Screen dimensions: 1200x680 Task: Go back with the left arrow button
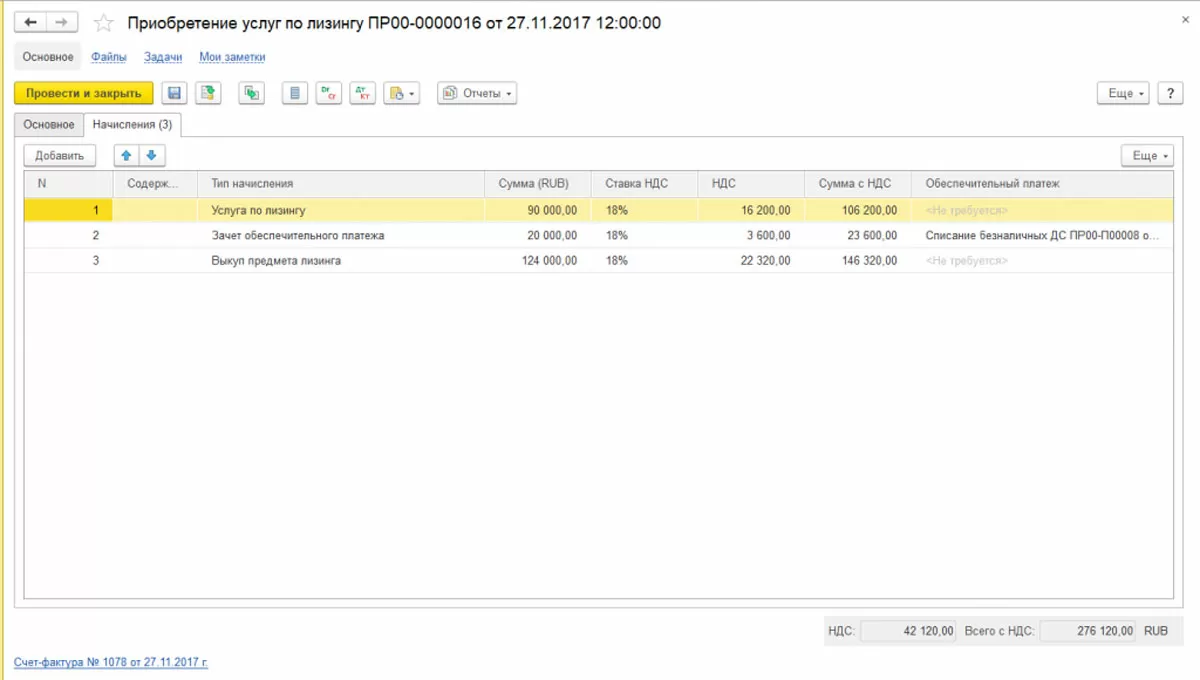point(30,22)
